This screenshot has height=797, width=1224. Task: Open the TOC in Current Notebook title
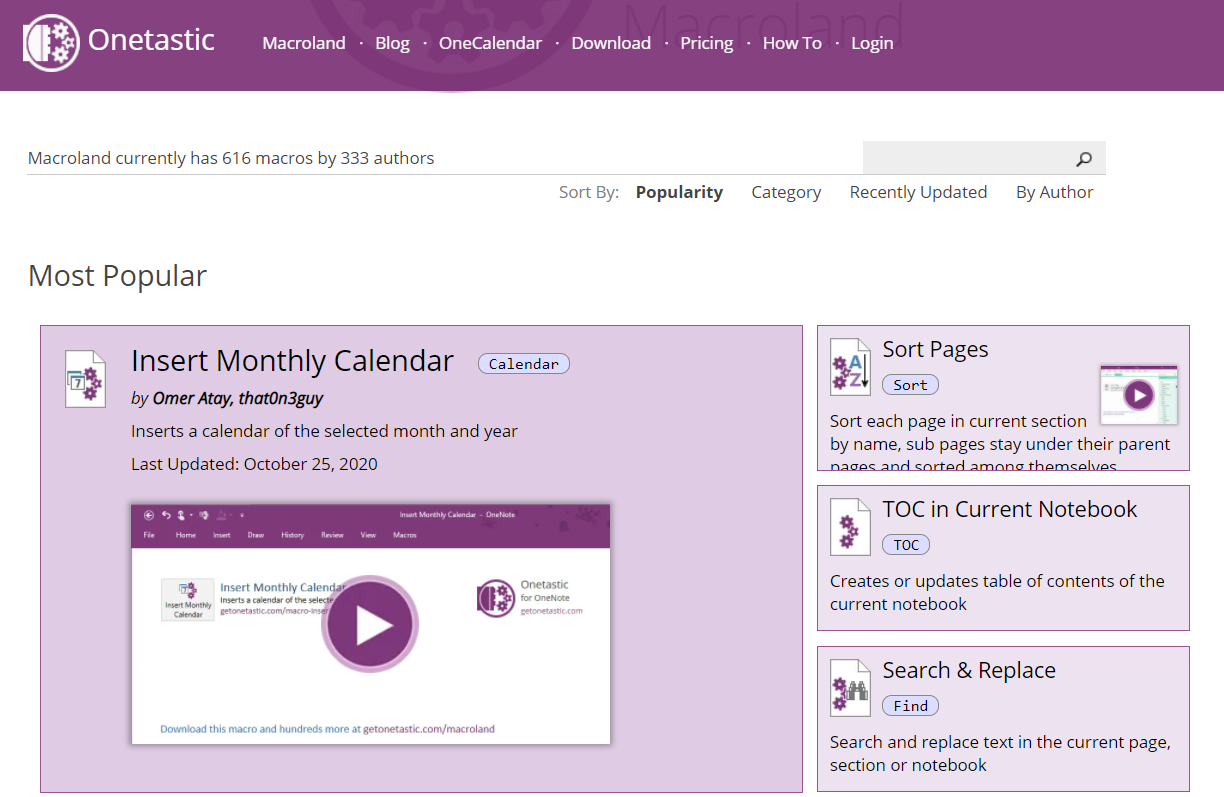coord(1010,509)
